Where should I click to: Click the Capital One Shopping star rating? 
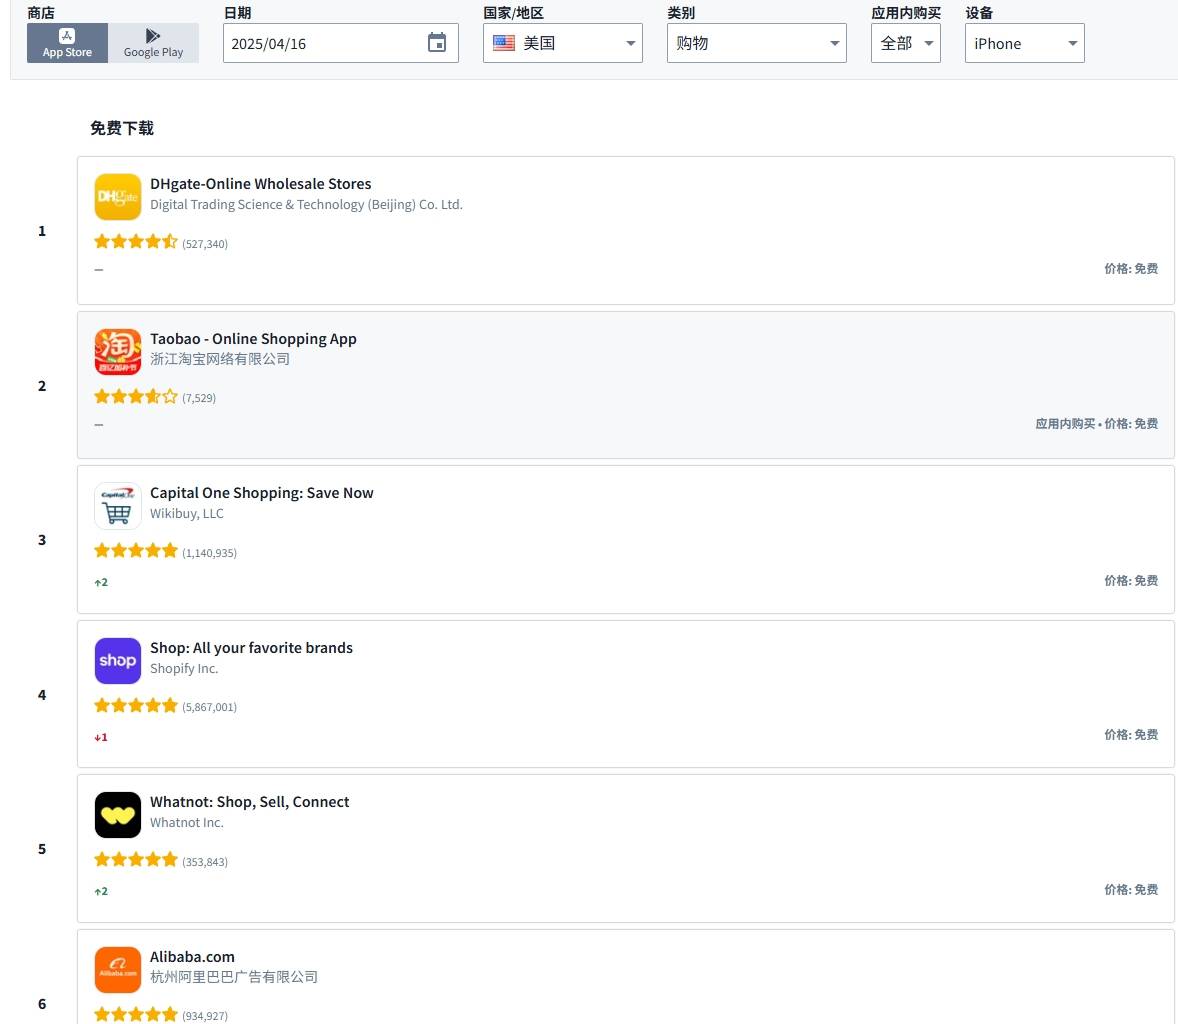tap(136, 551)
